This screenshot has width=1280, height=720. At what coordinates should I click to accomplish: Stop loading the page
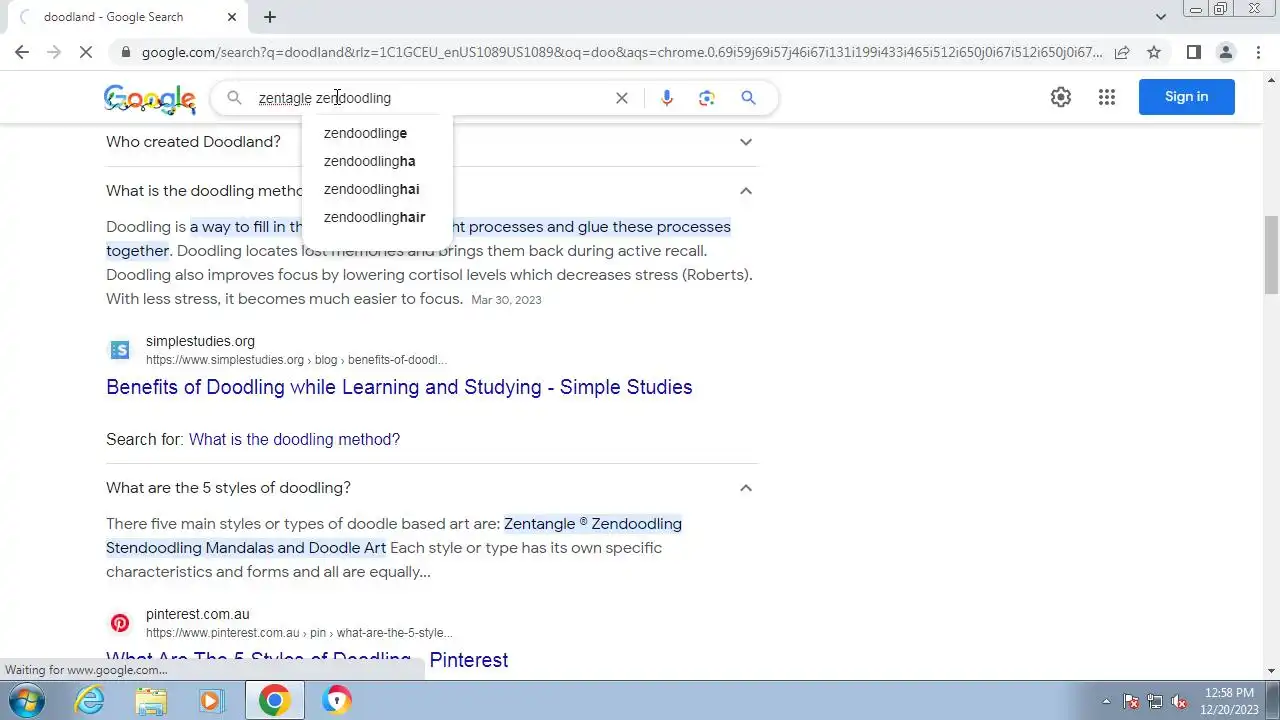coord(86,52)
